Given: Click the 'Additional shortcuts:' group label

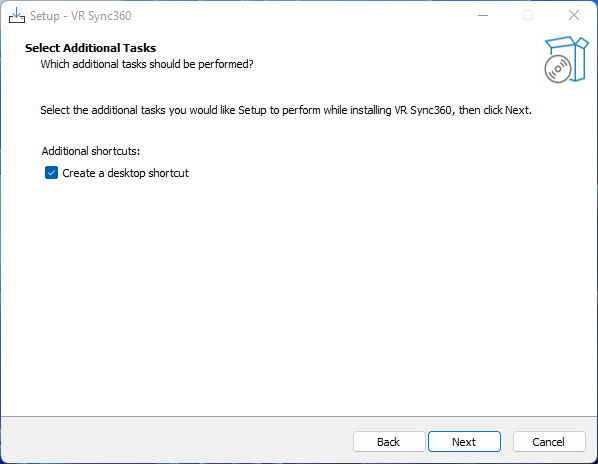Looking at the screenshot, I should tap(91, 151).
